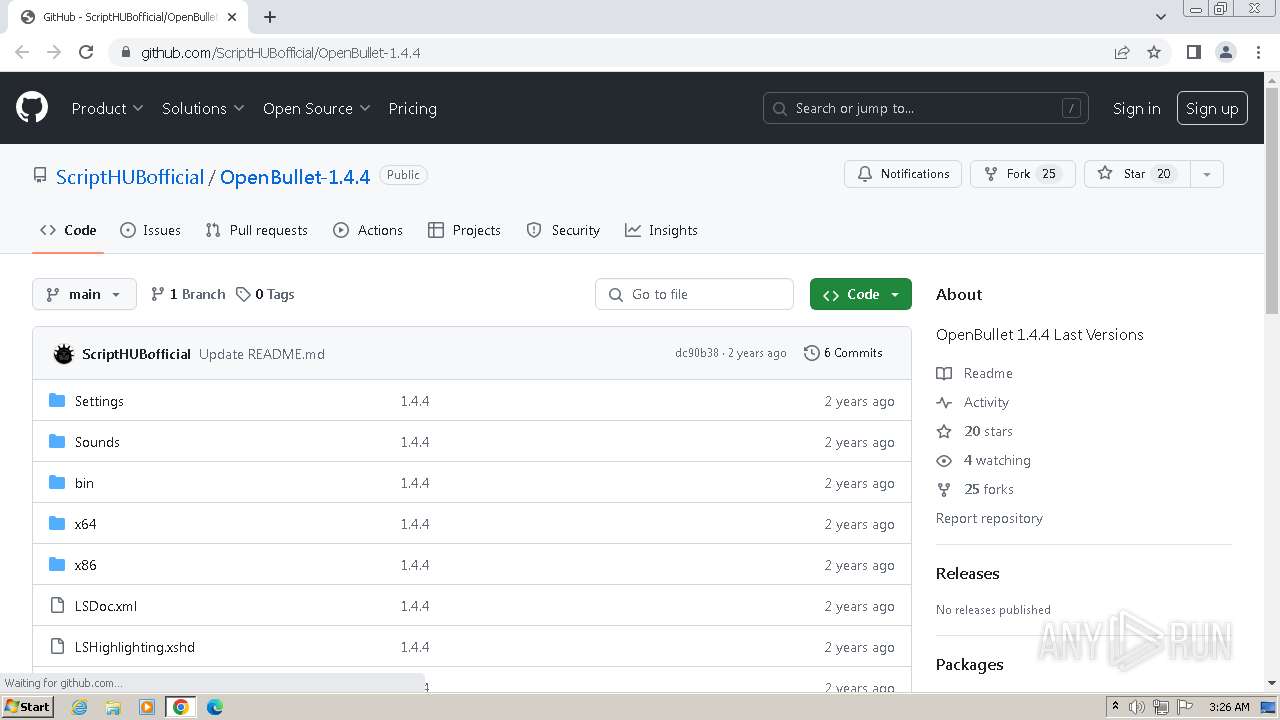Image resolution: width=1280 pixels, height=720 pixels.
Task: Click the x64 folder icon
Action: [x=57, y=524]
